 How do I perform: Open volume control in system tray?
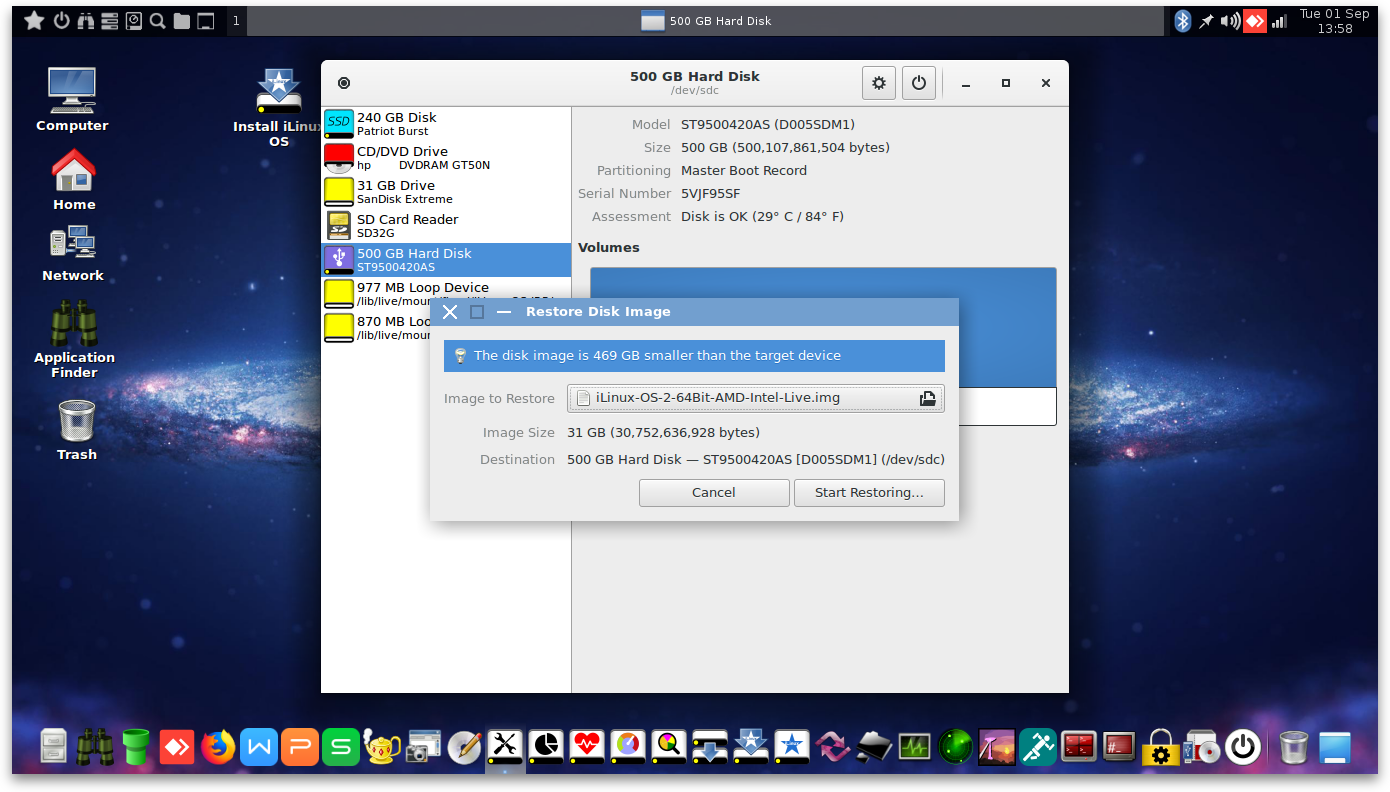coord(1230,20)
